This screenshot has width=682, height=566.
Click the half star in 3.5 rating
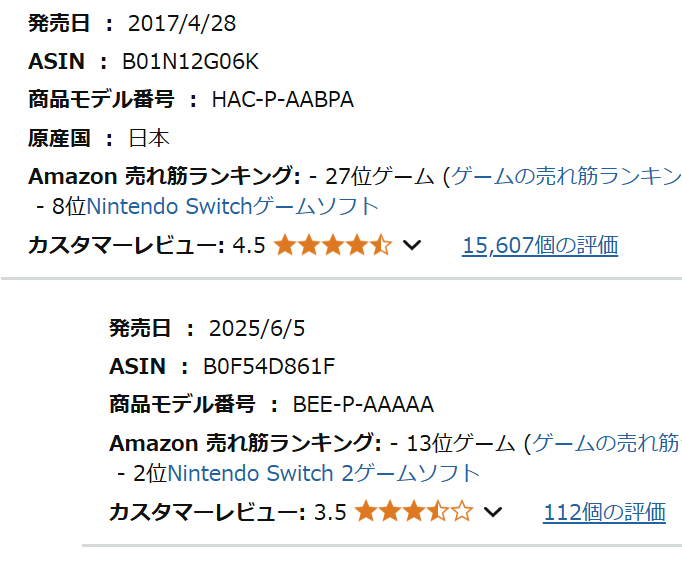[438, 511]
